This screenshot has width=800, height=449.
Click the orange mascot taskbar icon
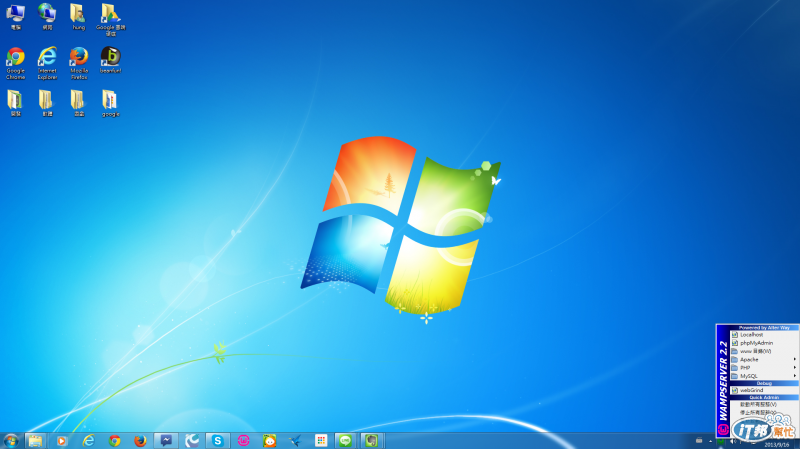(269, 441)
